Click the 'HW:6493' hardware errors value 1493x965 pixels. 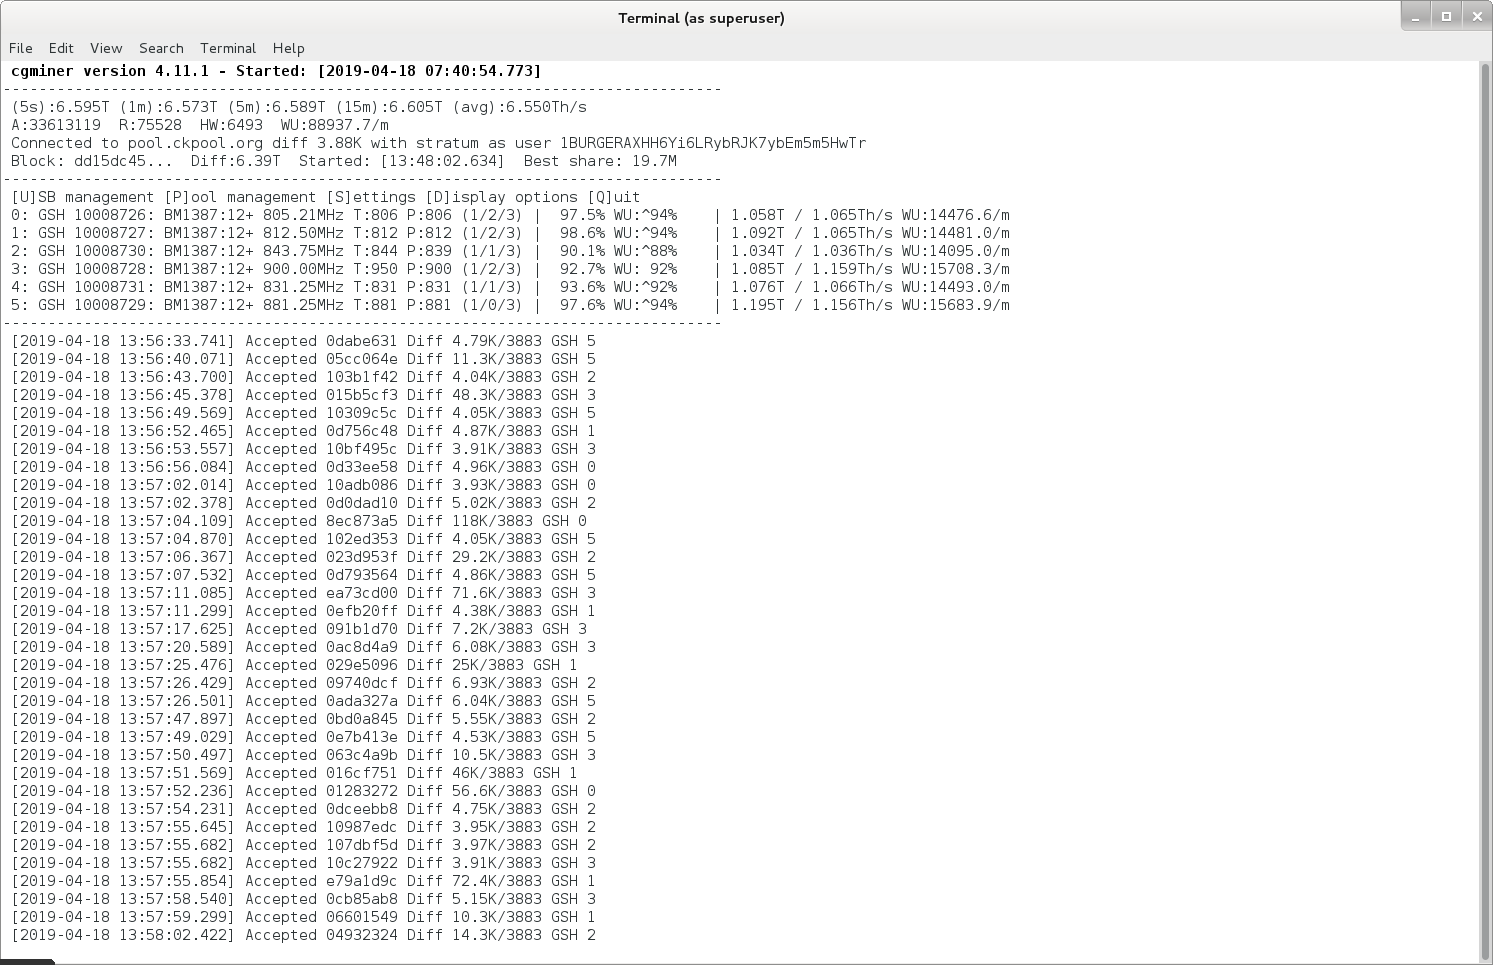pyautogui.click(x=231, y=125)
